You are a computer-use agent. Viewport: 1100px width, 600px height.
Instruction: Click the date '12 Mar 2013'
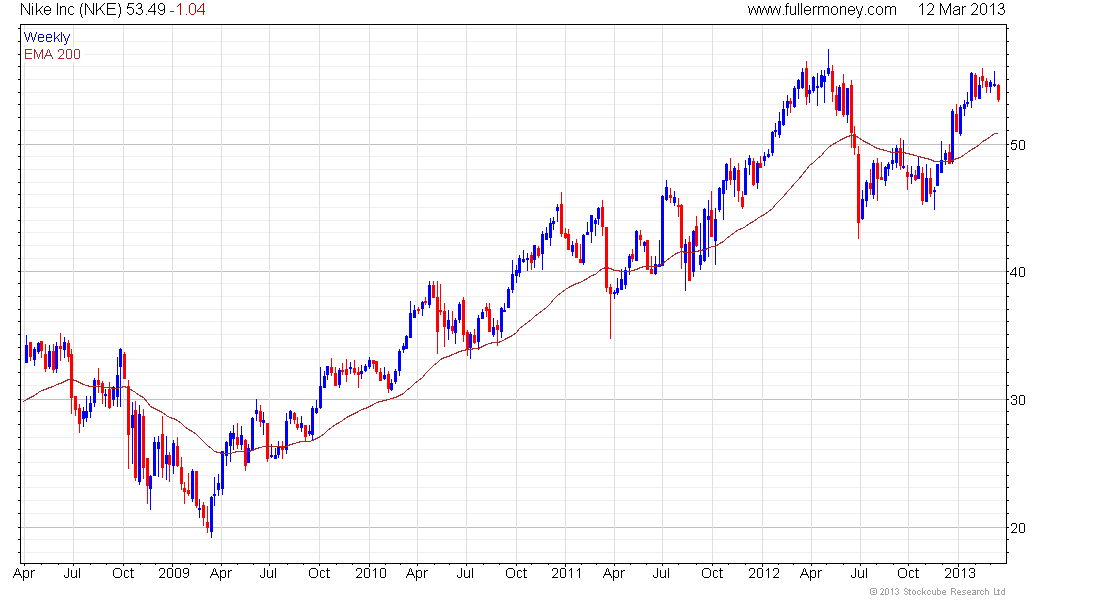tap(961, 10)
